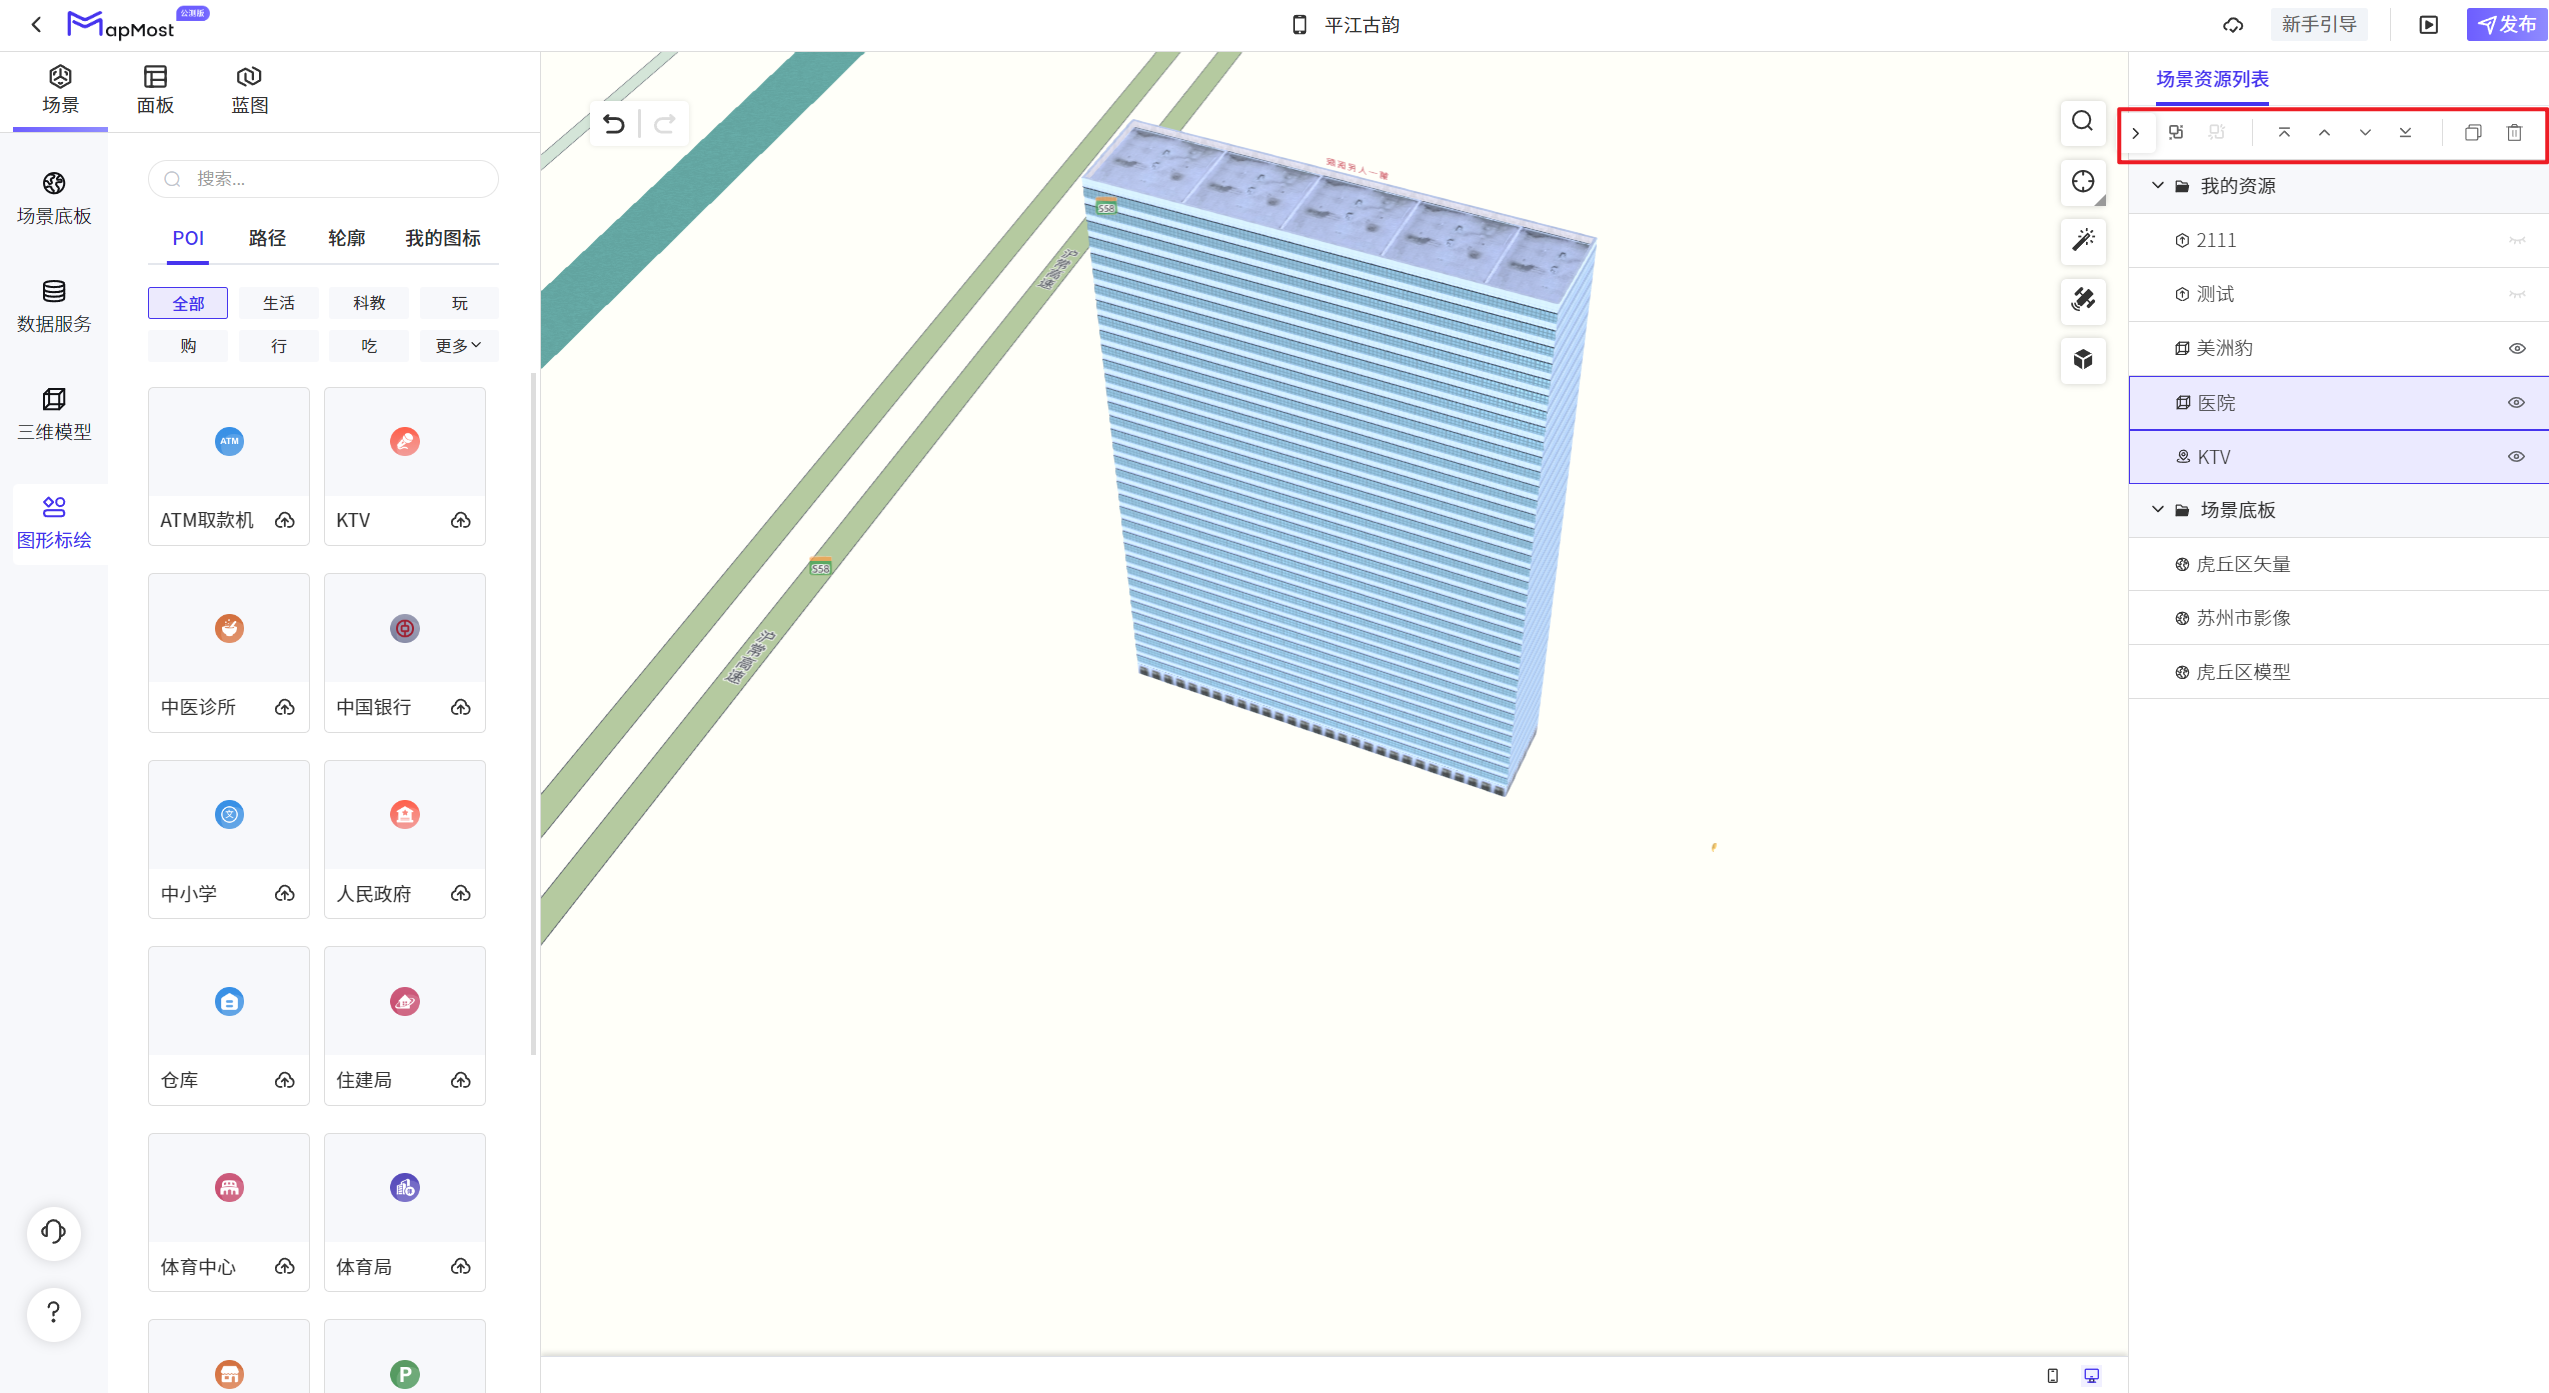Select 苏州市影像 layer row
The width and height of the screenshot is (2549, 1393).
click(2338, 618)
